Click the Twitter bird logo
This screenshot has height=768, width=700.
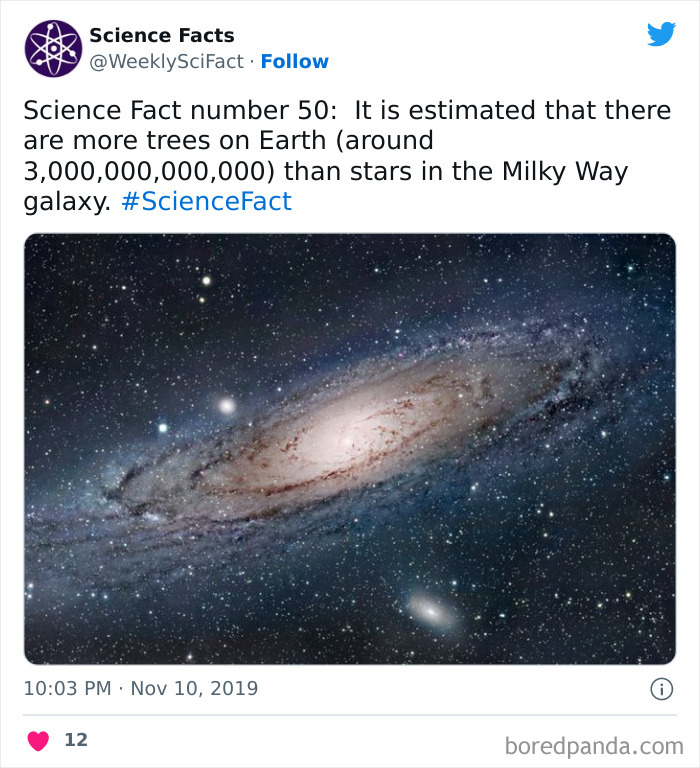661,34
